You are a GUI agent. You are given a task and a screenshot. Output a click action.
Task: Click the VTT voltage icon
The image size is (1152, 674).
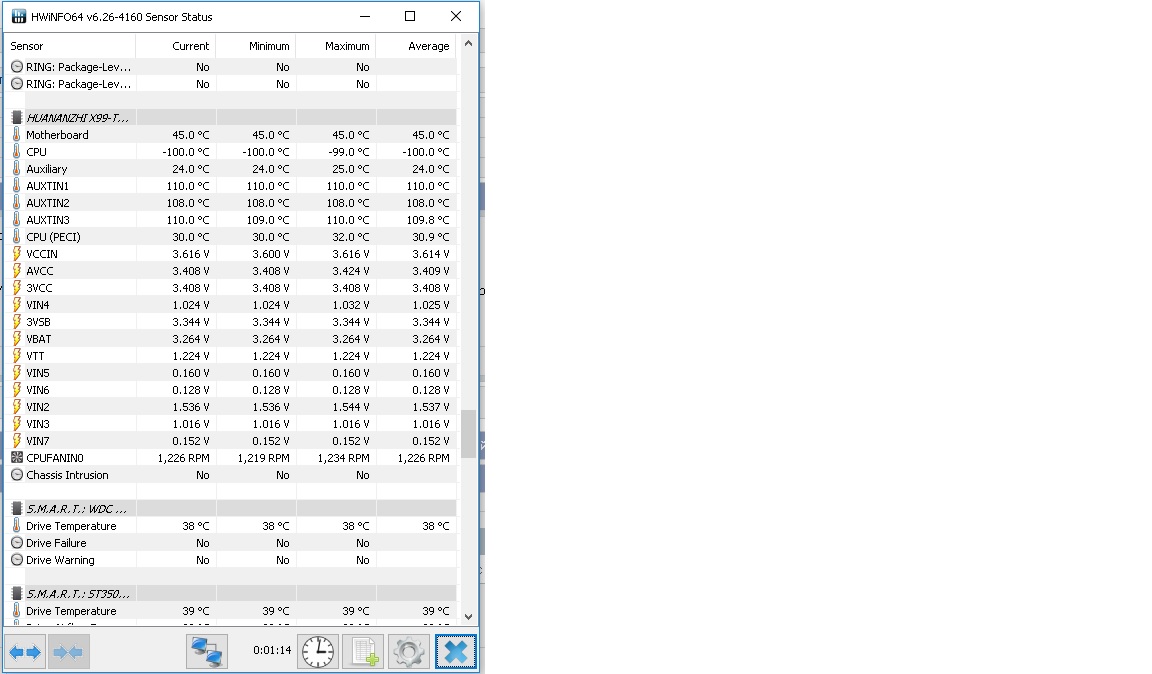click(17, 356)
